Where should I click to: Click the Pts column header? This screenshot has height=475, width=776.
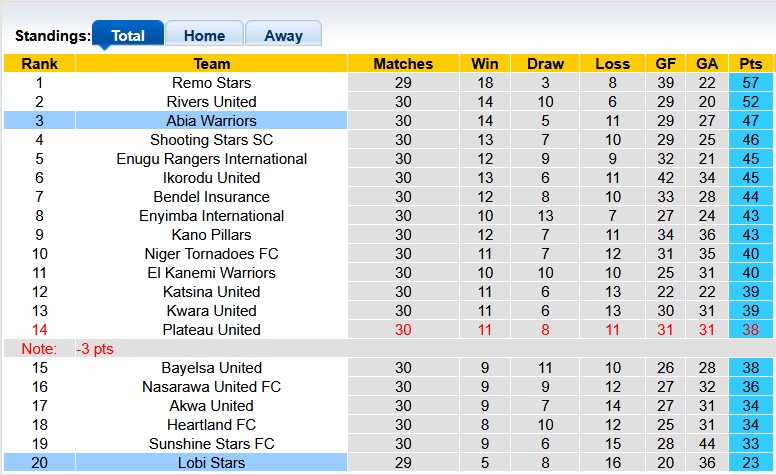tap(750, 64)
